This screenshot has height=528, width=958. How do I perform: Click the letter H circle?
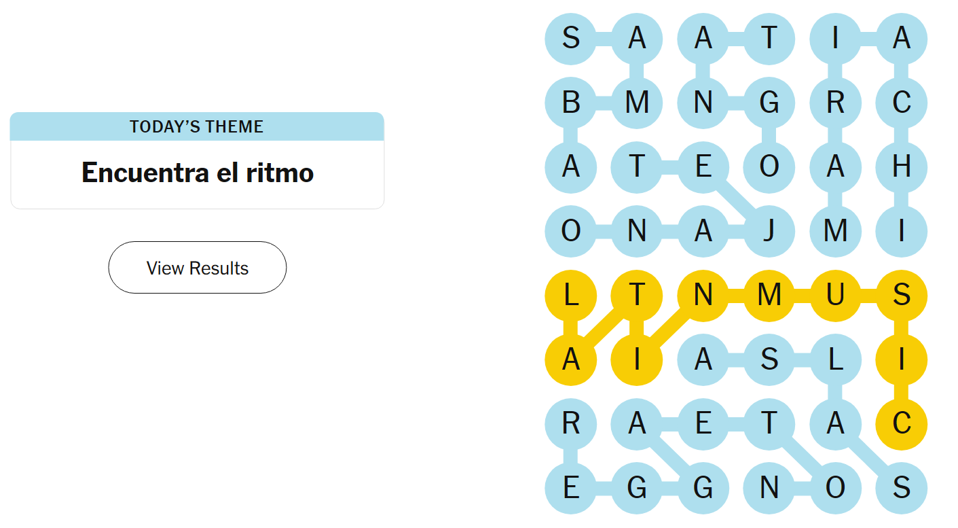click(901, 167)
